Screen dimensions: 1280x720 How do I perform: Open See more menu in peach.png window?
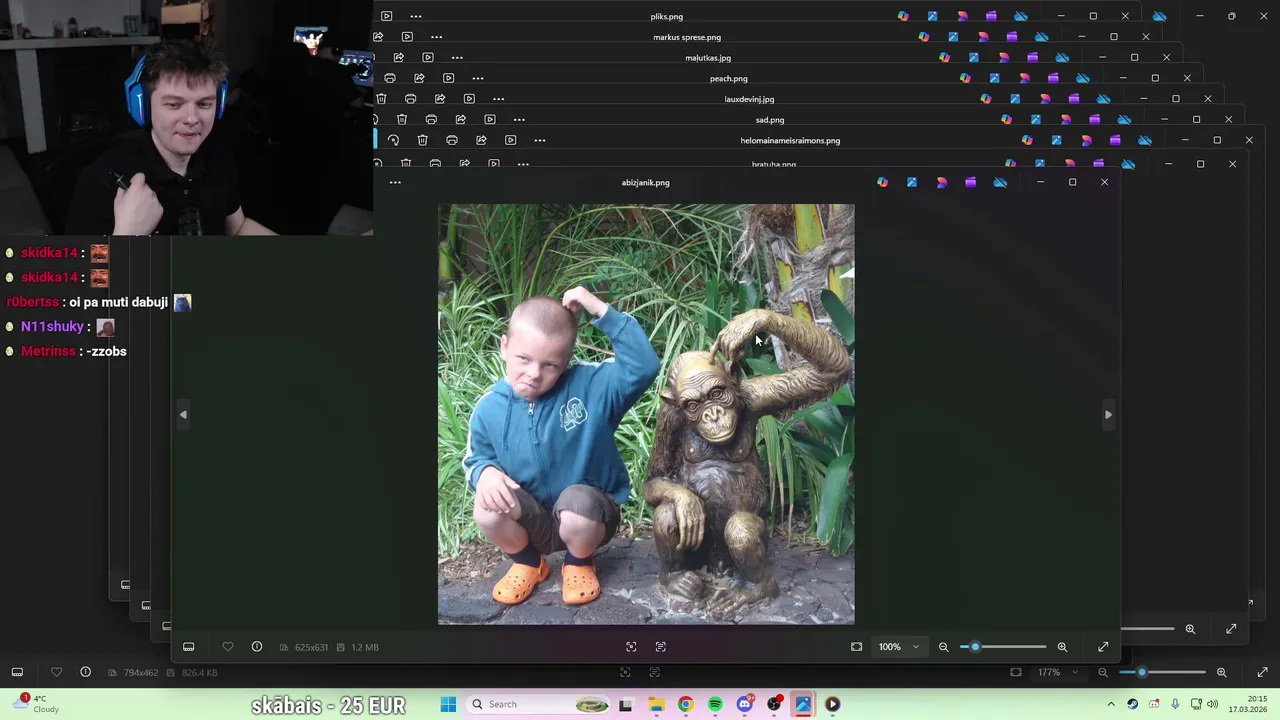coord(478,78)
